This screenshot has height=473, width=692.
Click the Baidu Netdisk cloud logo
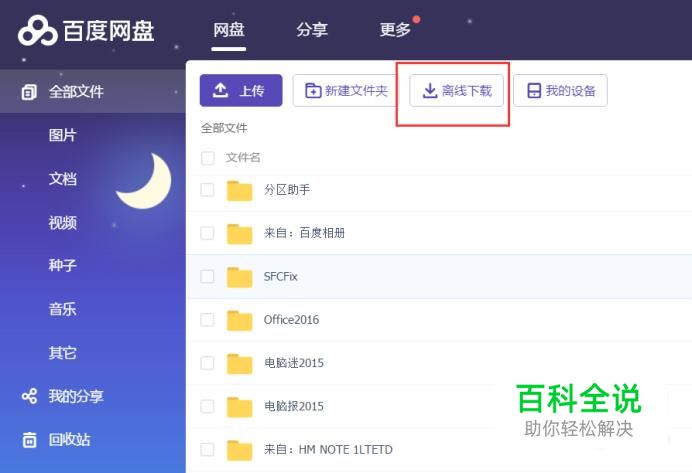pos(38,30)
